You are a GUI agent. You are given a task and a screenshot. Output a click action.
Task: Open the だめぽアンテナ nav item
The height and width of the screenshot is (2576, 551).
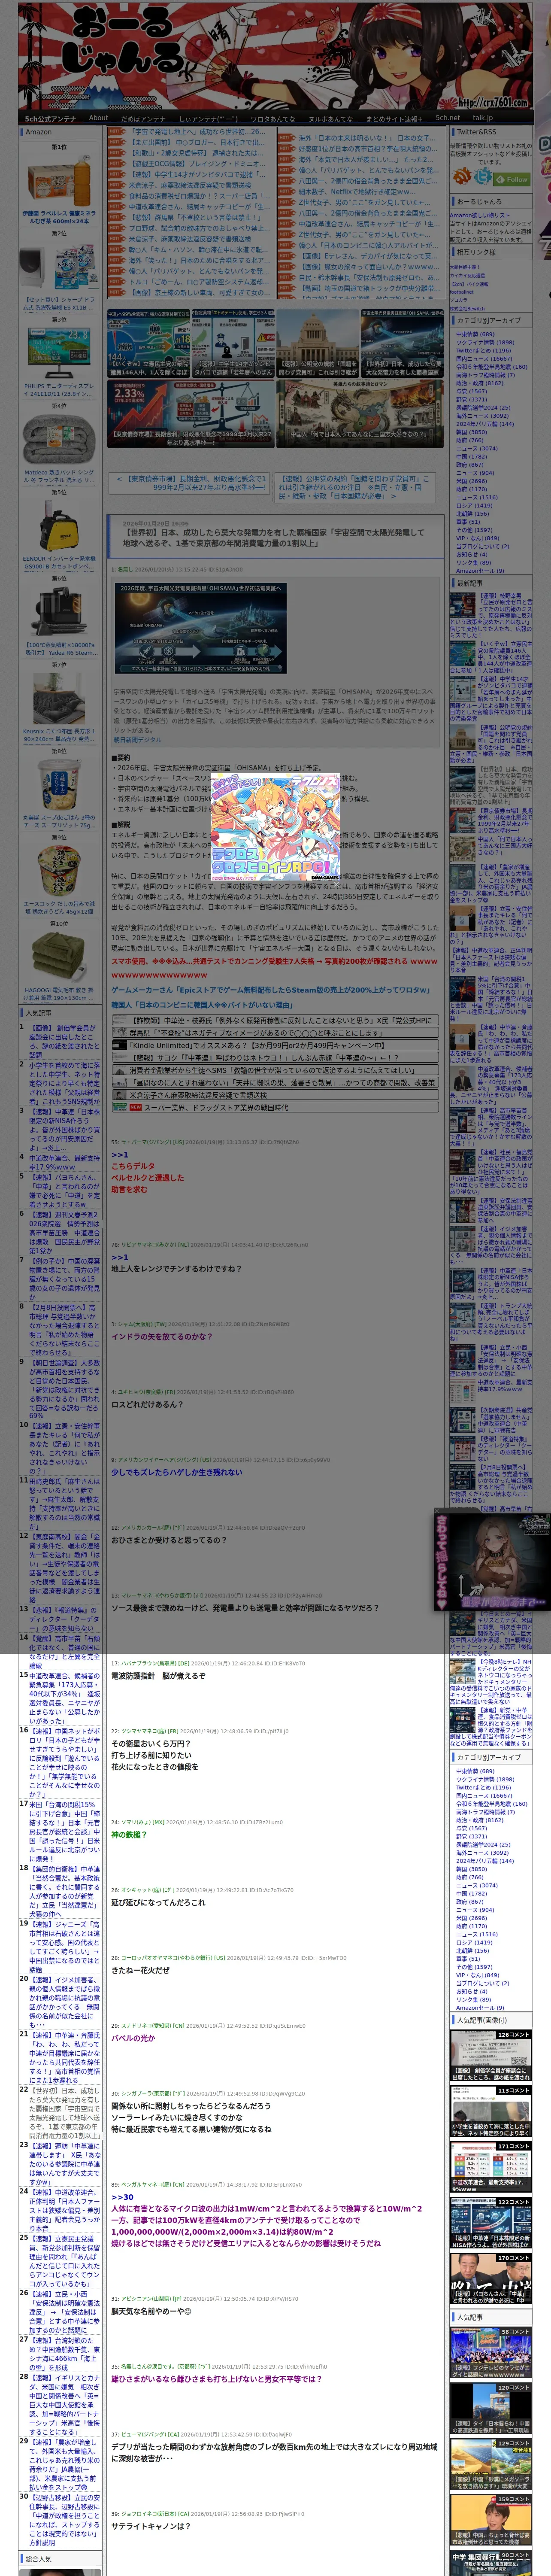tap(143, 119)
